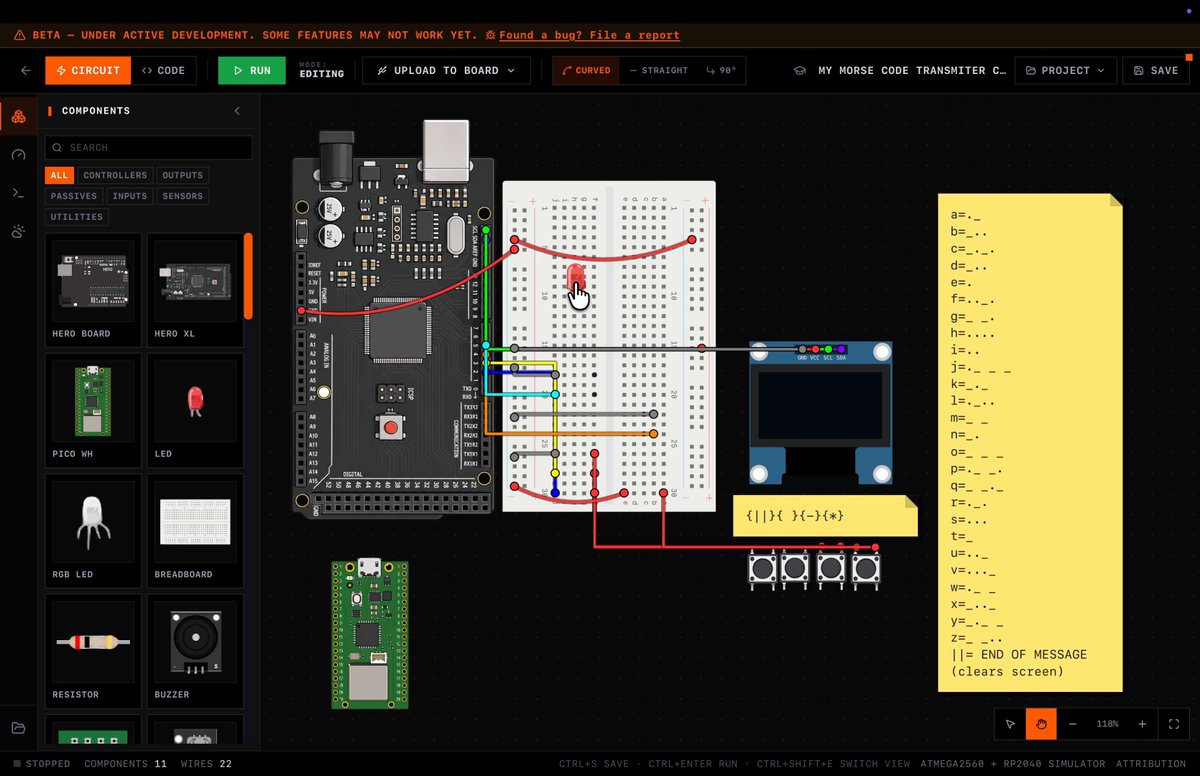Switch wire style to 90° angle

point(721,71)
